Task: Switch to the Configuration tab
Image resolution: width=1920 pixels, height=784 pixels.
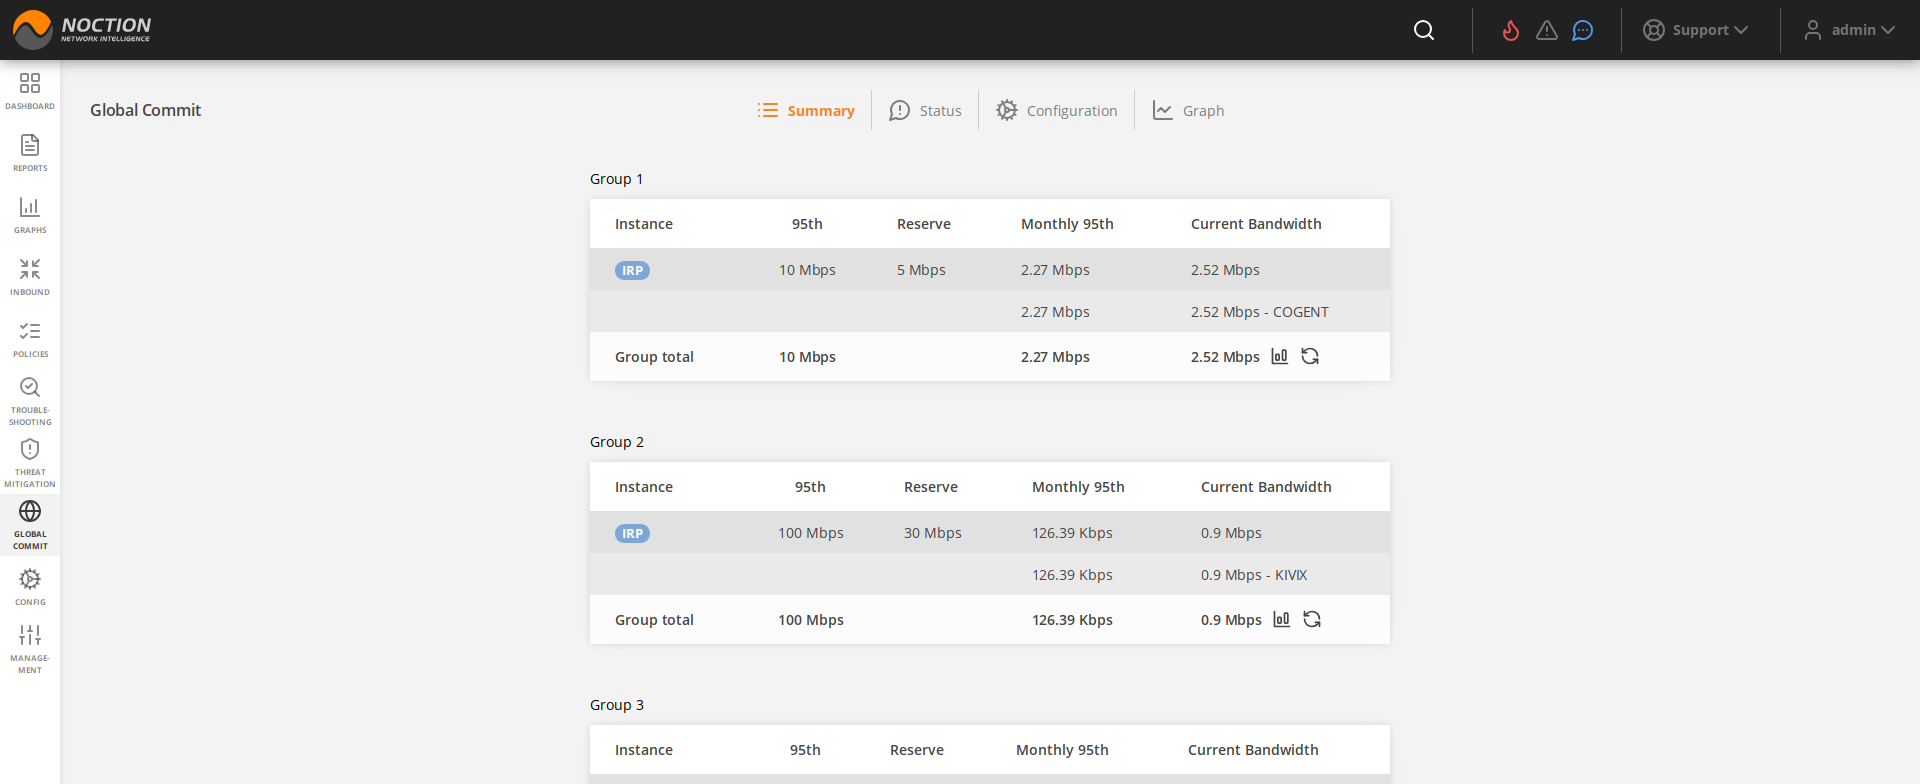Action: (1057, 110)
